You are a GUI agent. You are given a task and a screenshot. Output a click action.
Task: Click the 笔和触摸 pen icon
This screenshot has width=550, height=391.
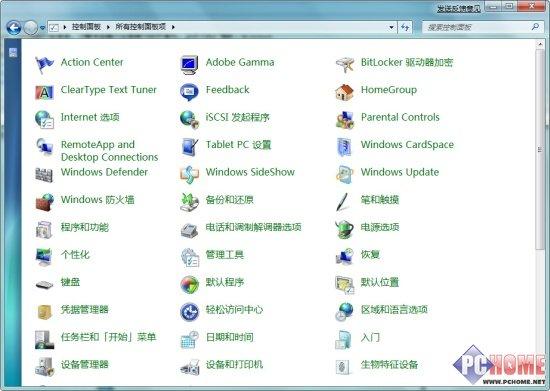tap(343, 202)
